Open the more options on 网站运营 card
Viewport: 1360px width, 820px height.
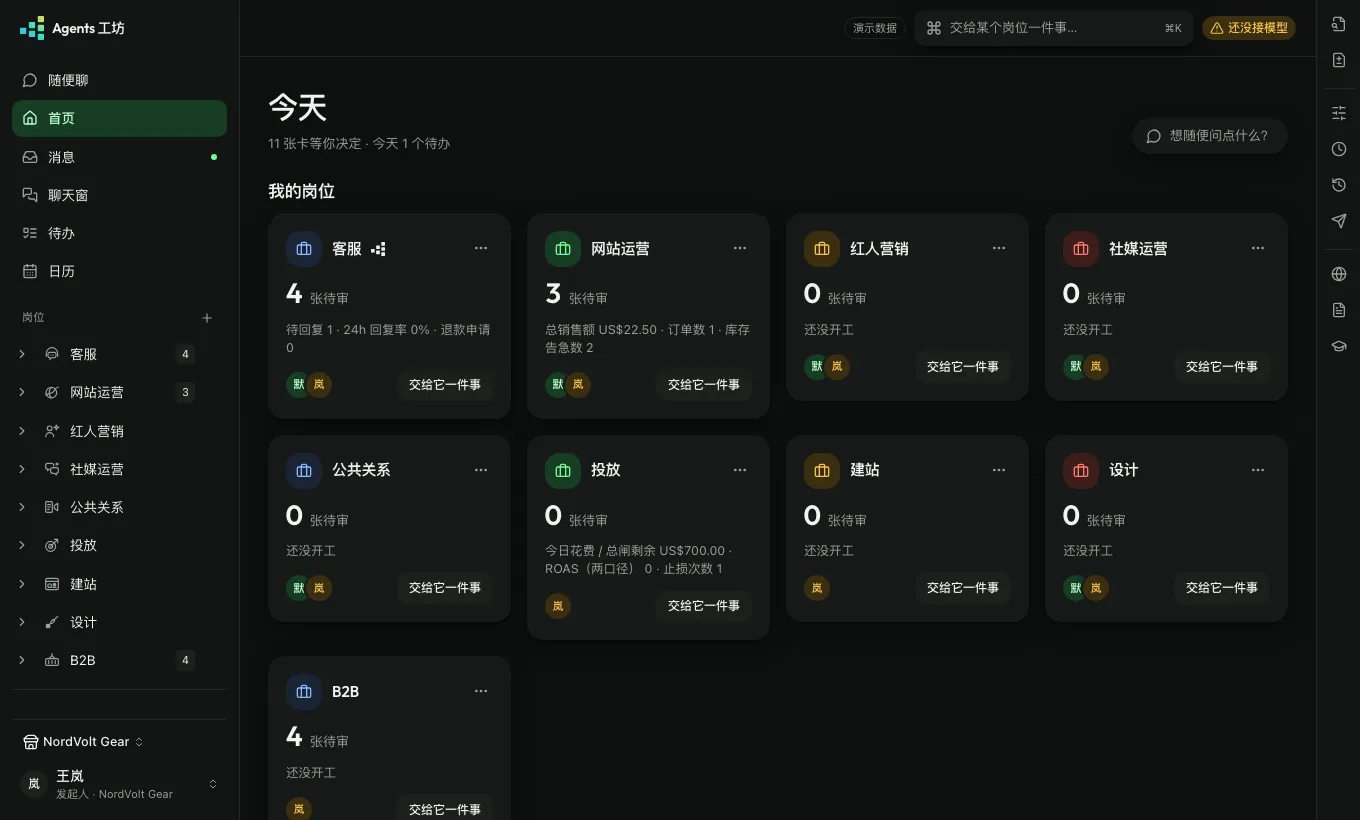(740, 248)
